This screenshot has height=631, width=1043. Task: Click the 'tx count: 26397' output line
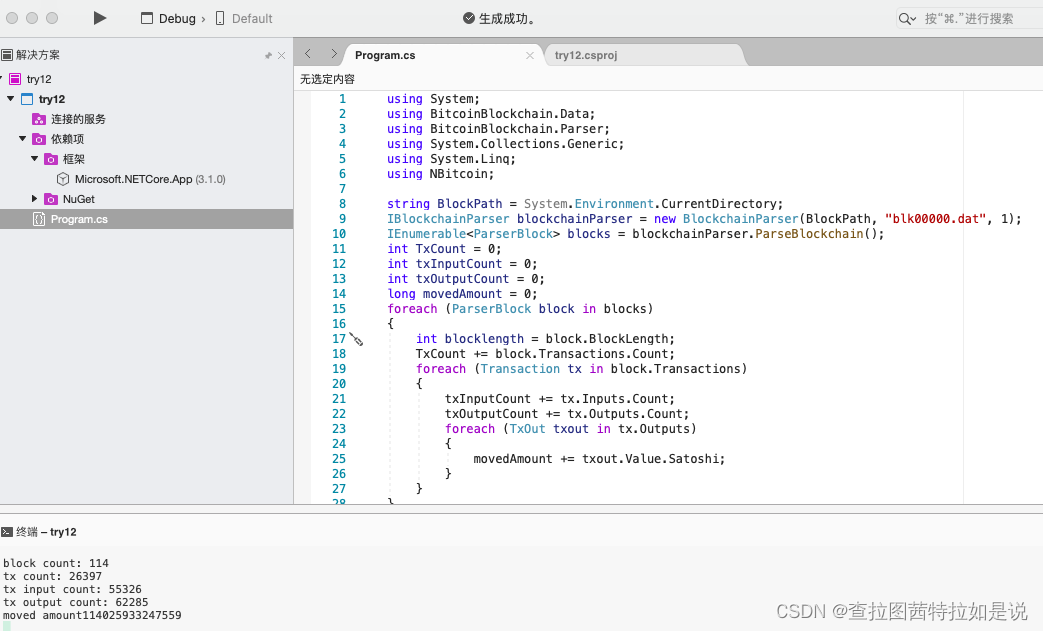tap(53, 576)
